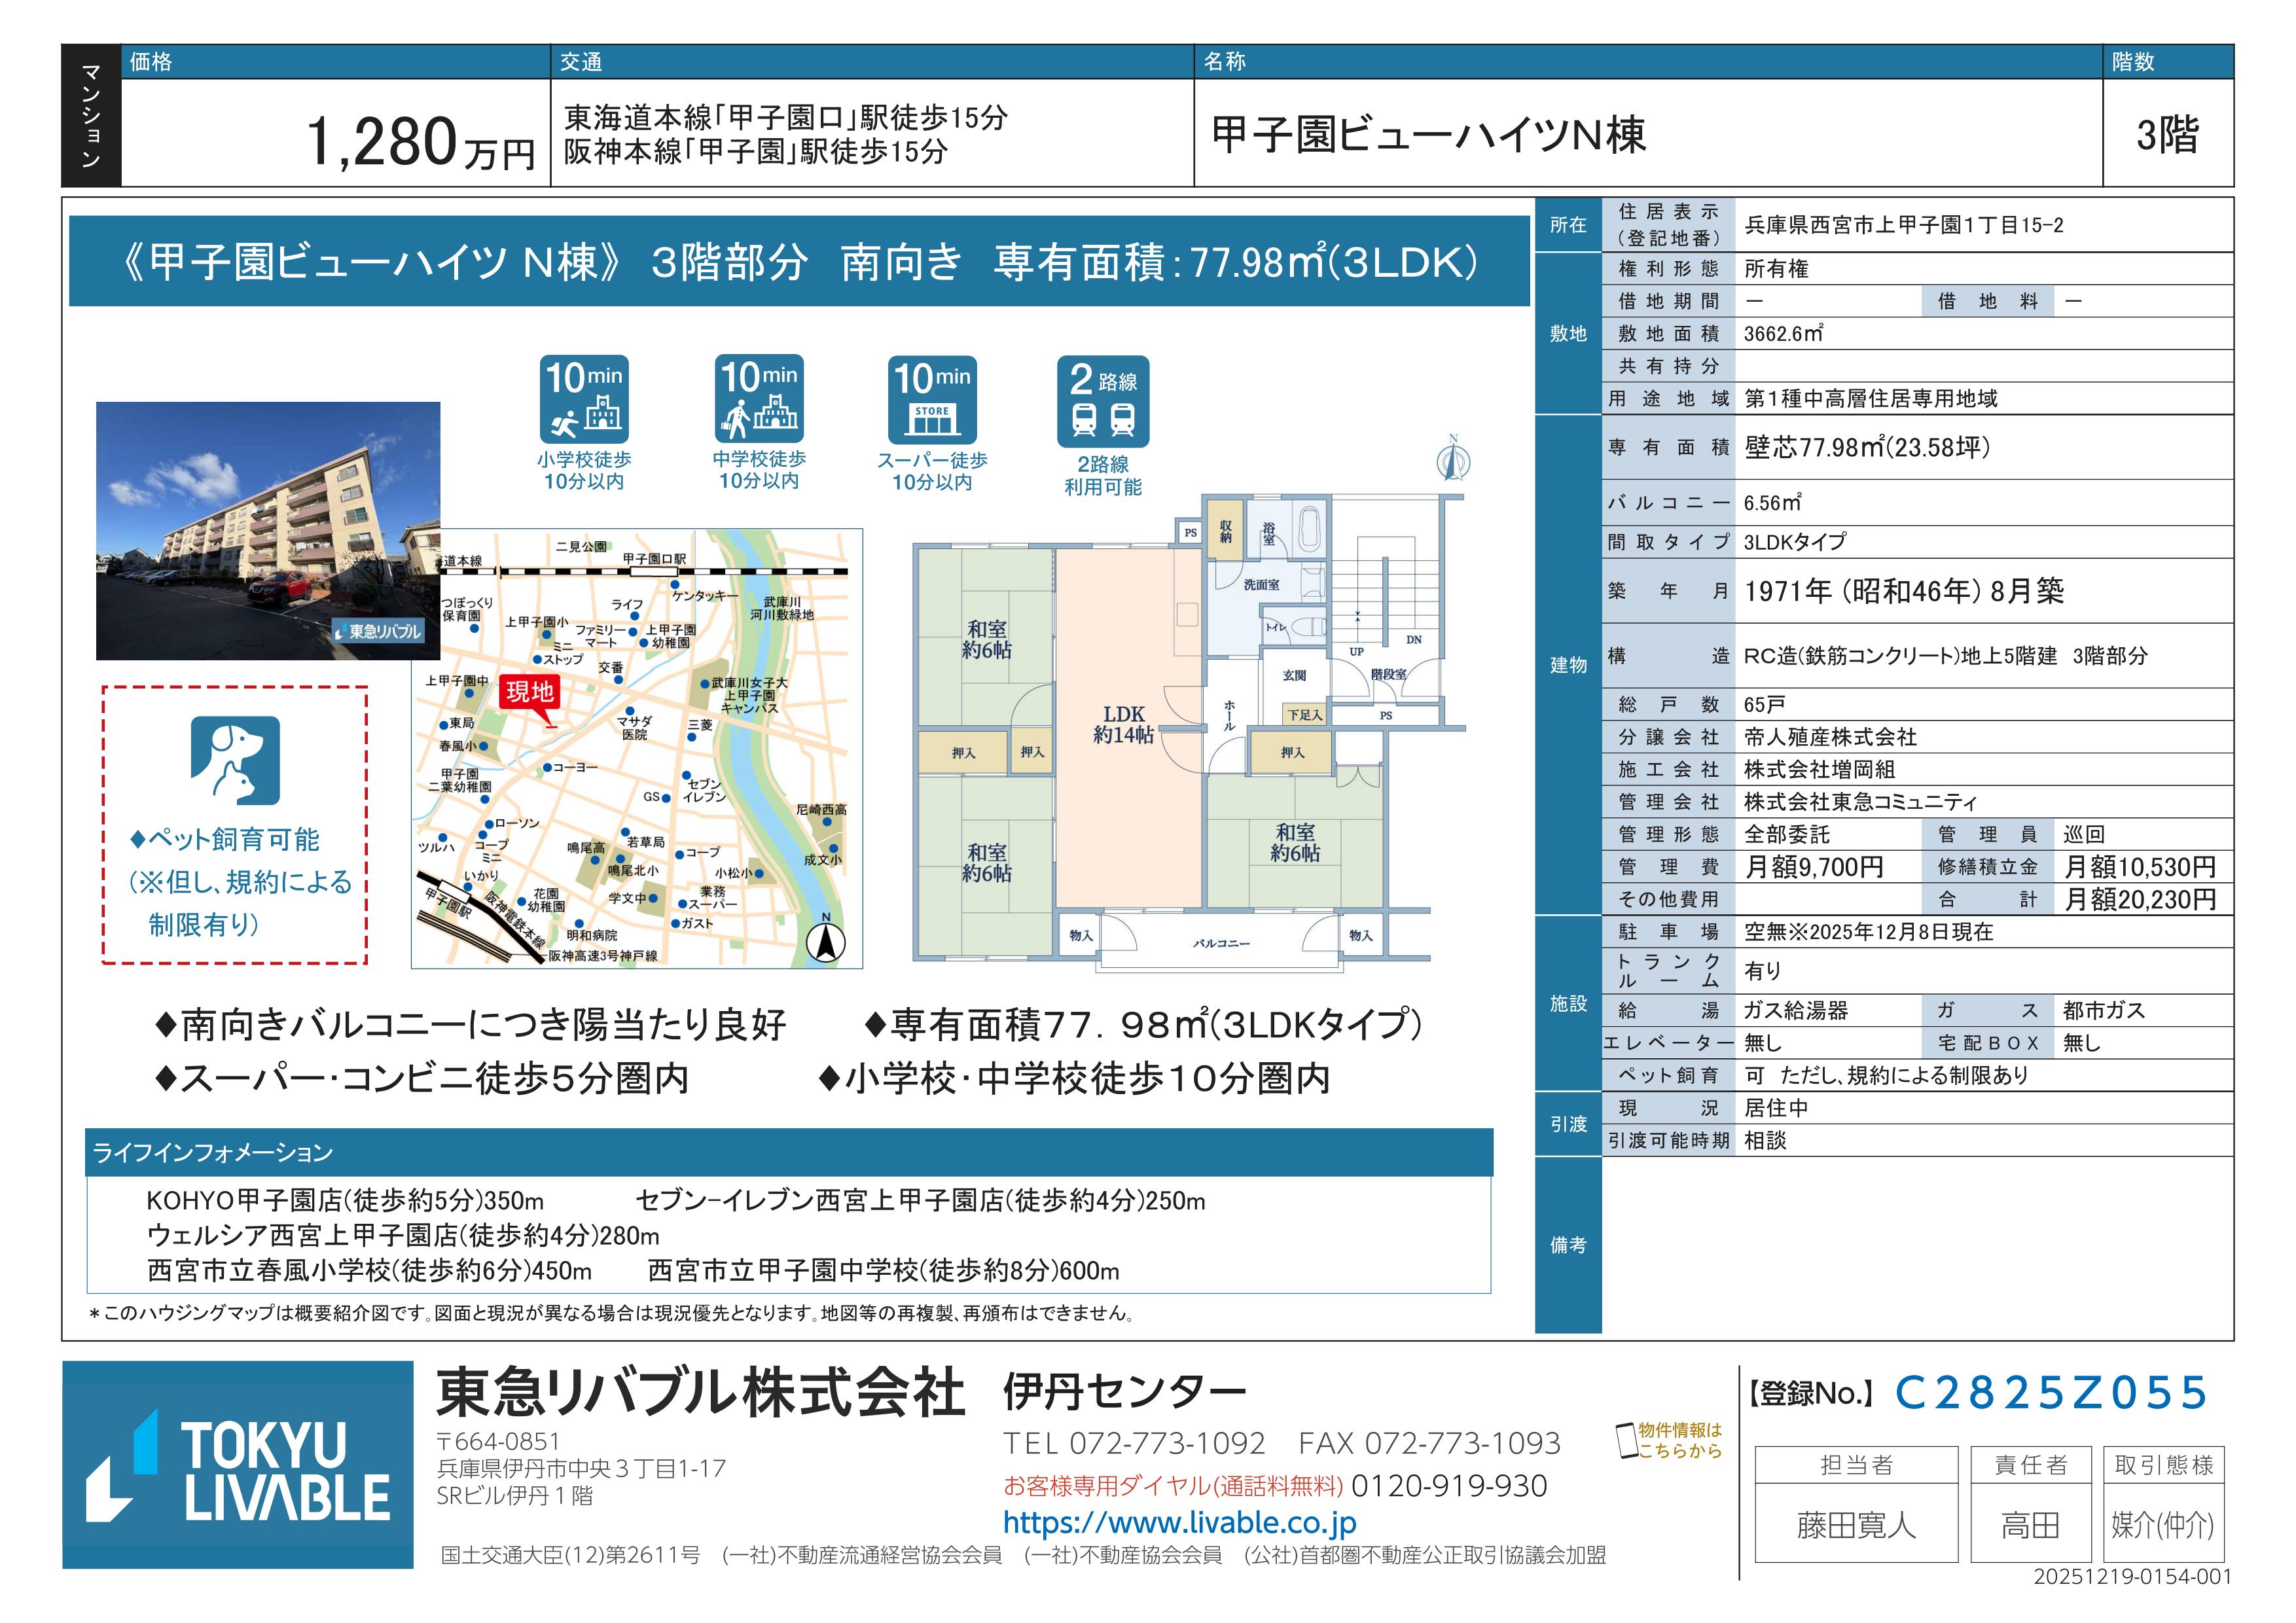Click the registration number C2825Z055
The image size is (2296, 1623).
[2051, 1393]
